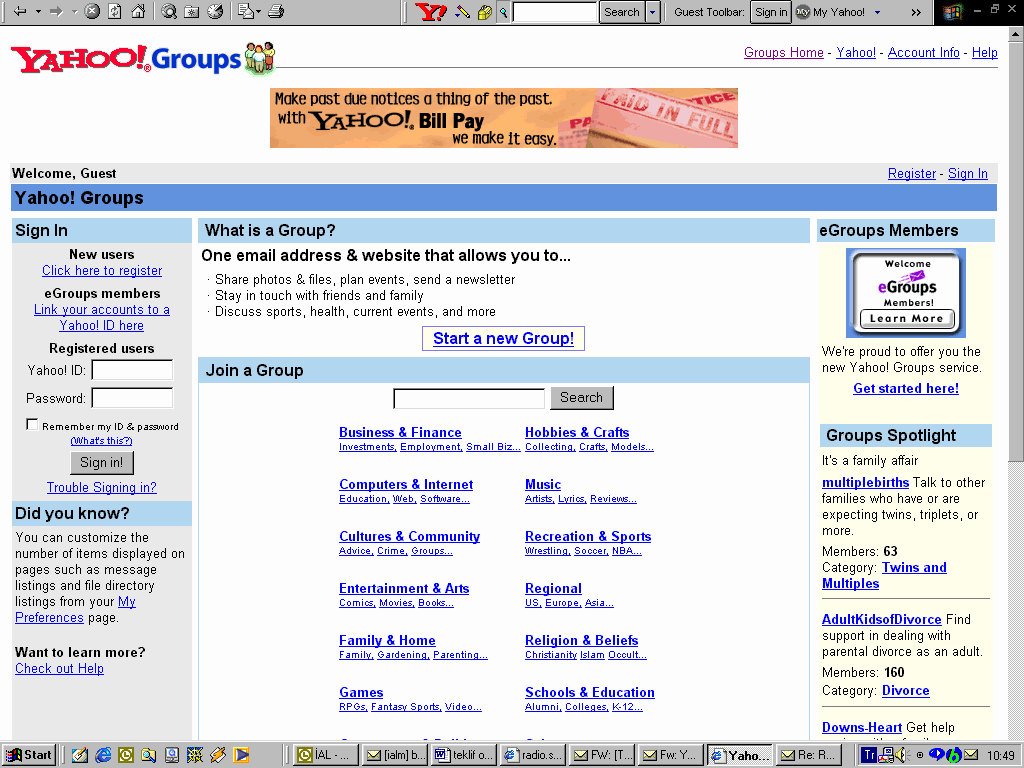Print the page with the printer icon

point(276,11)
